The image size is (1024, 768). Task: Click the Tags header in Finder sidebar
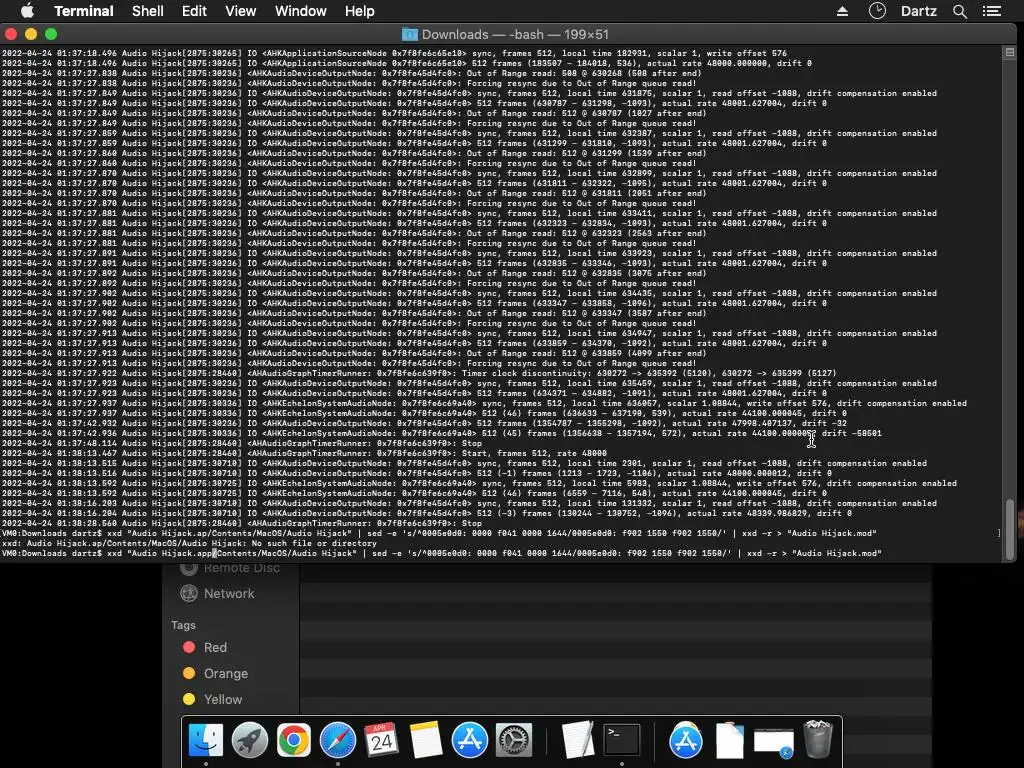[183, 625]
